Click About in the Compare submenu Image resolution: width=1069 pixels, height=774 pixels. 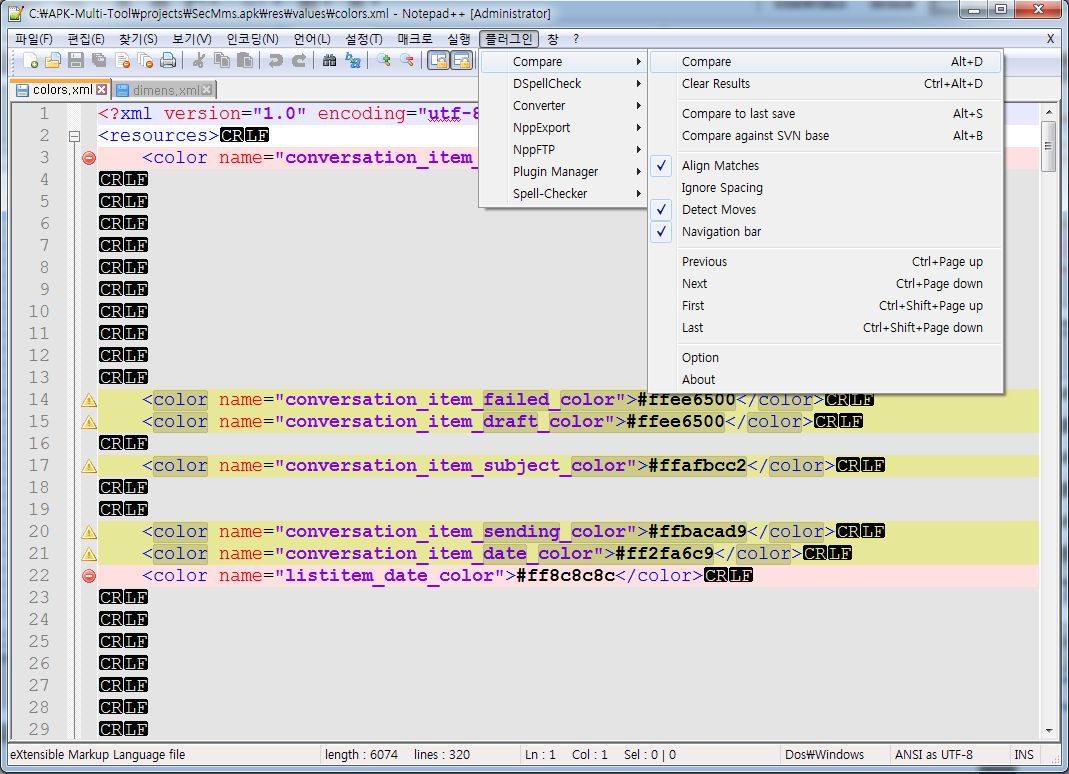pyautogui.click(x=698, y=380)
